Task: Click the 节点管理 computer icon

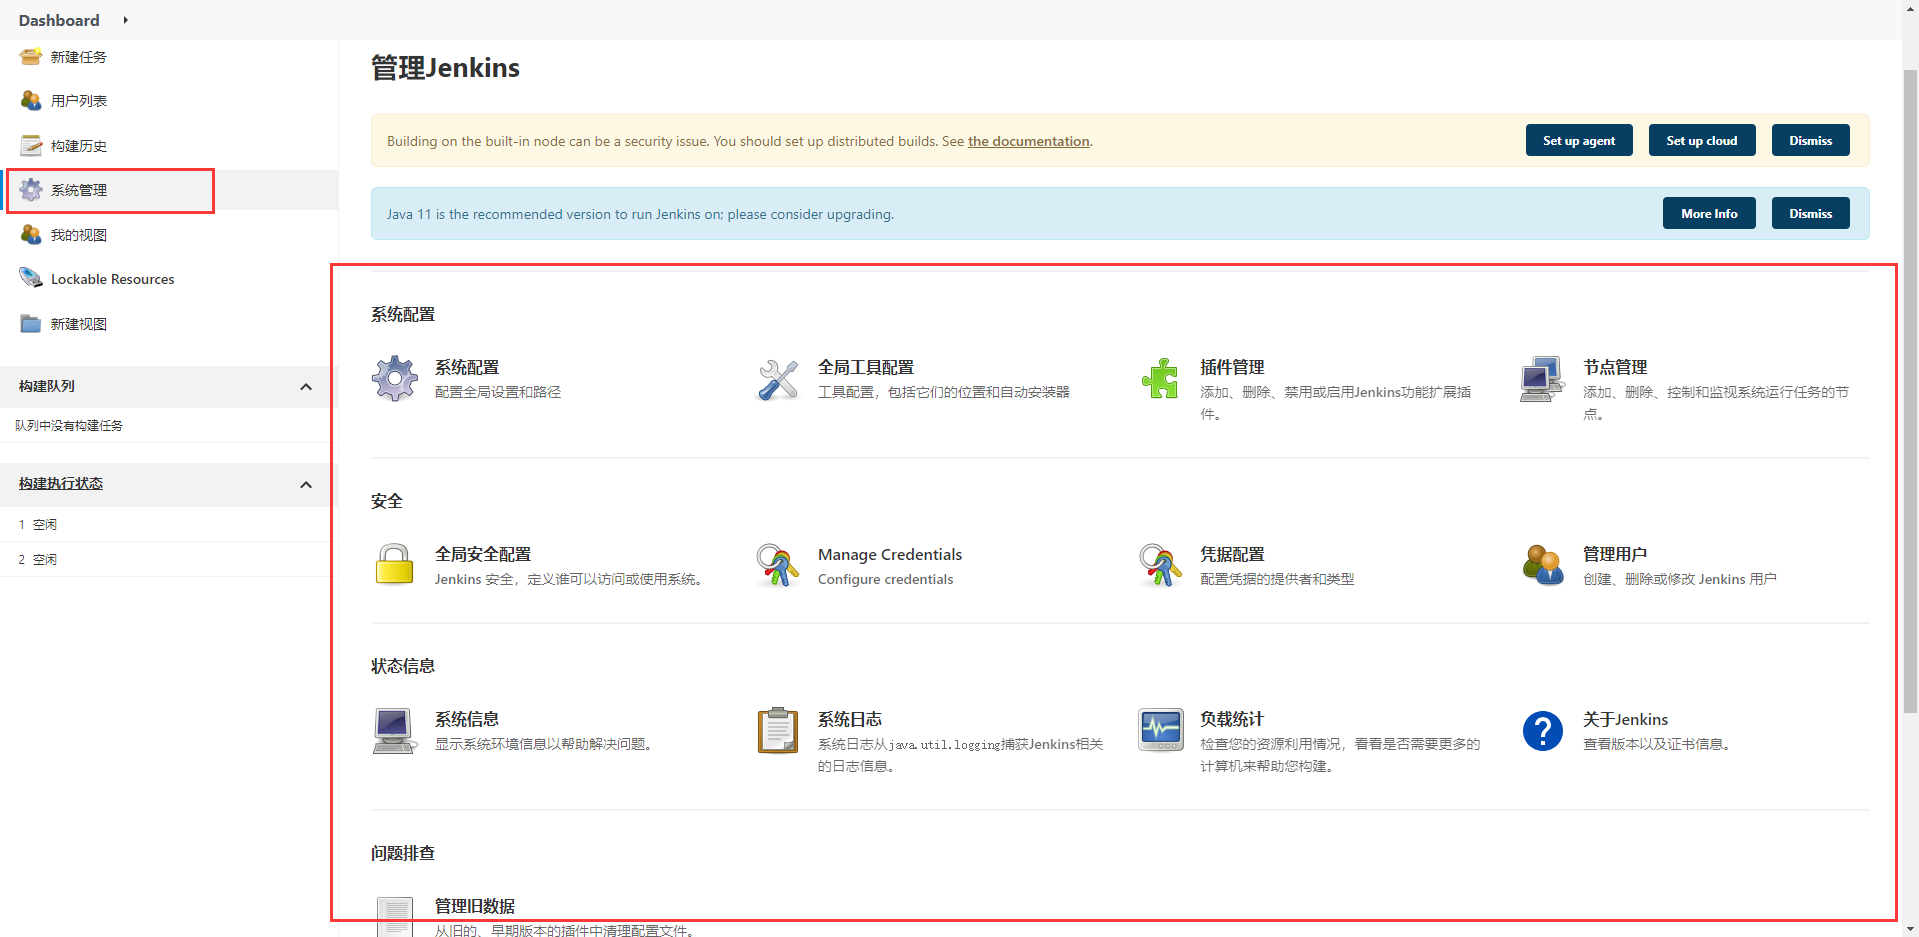Action: pyautogui.click(x=1543, y=379)
